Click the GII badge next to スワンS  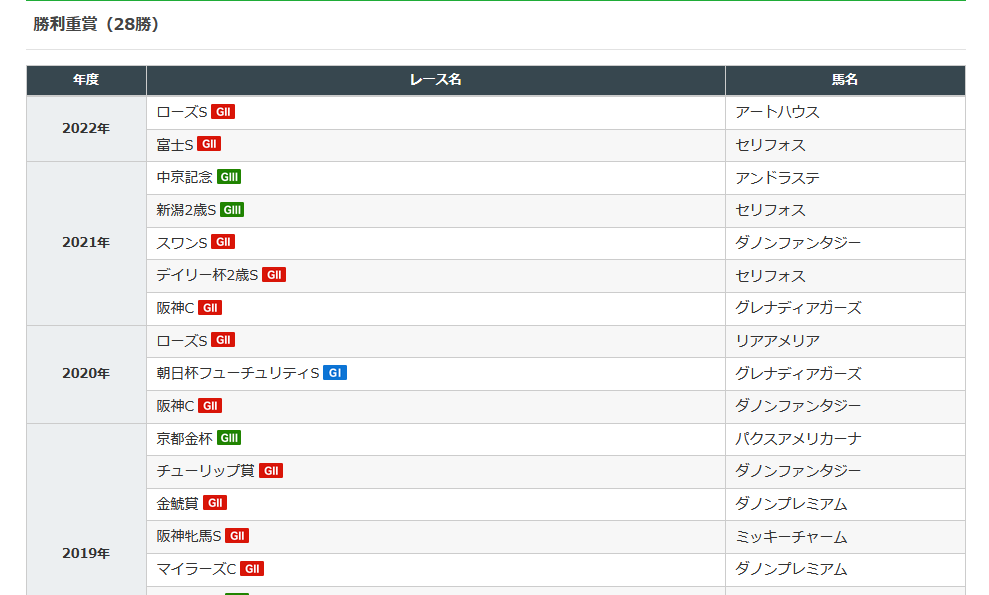tap(223, 242)
